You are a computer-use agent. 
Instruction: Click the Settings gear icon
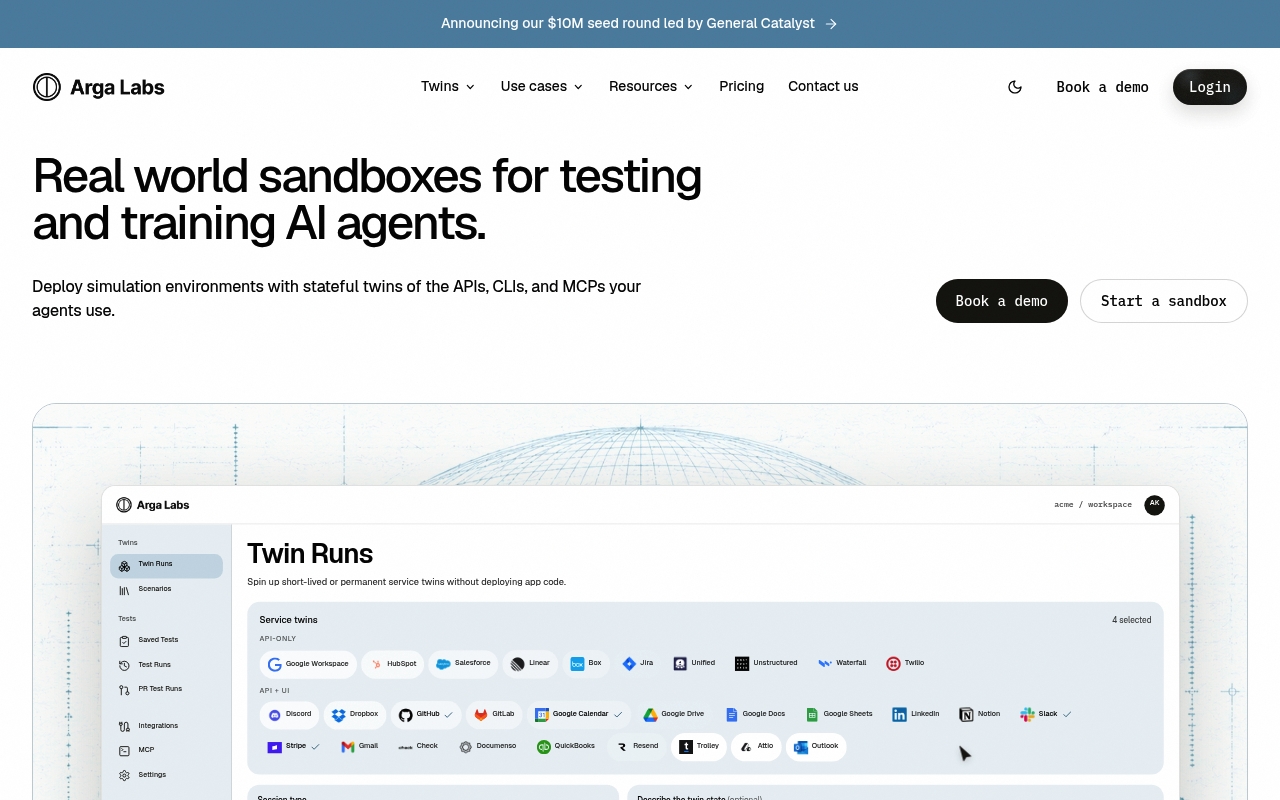124,776
